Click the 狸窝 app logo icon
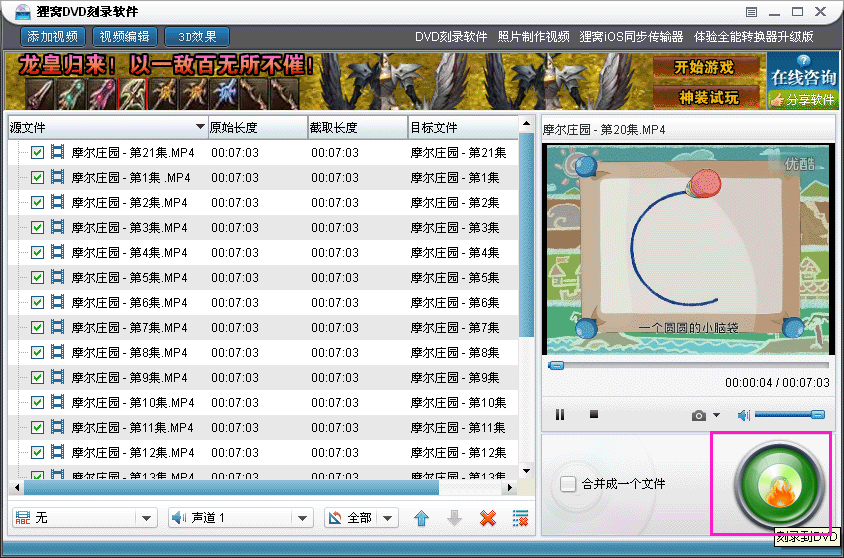This screenshot has height=558, width=844. (23, 11)
